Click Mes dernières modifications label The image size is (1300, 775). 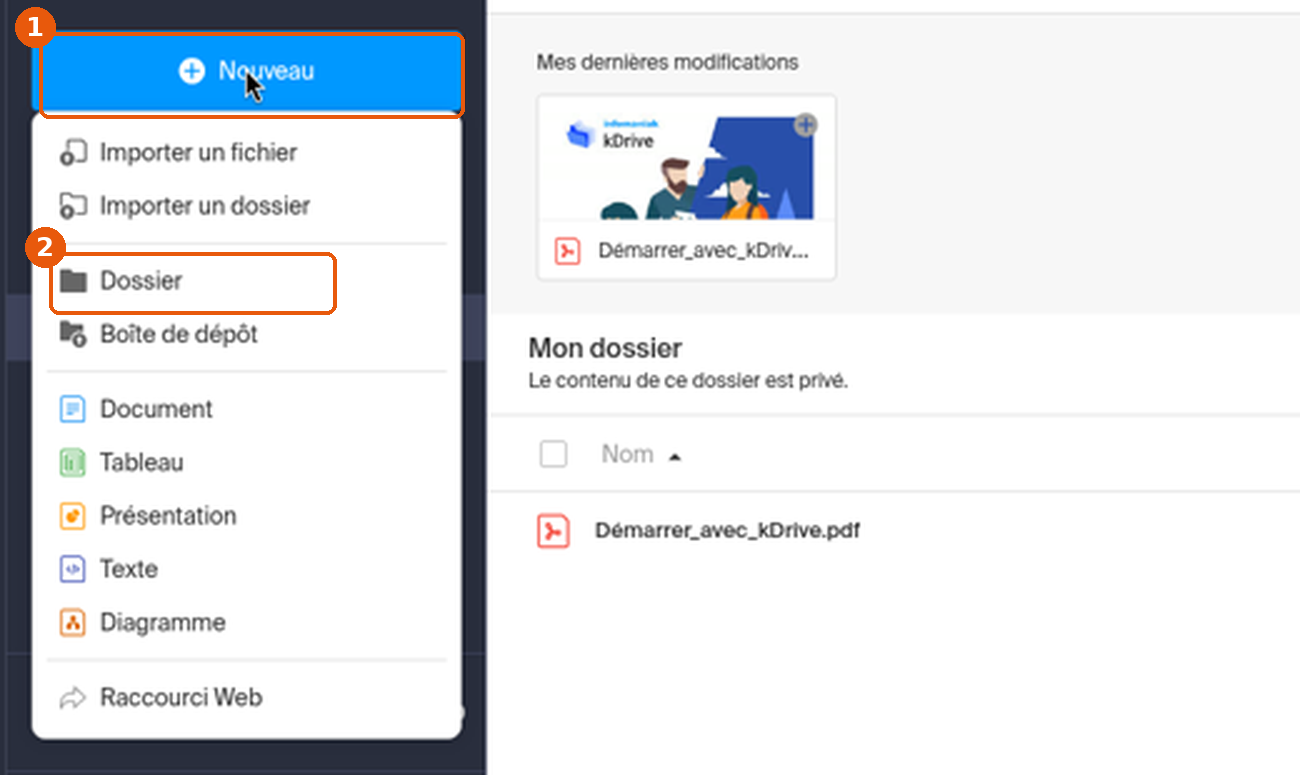click(x=667, y=62)
